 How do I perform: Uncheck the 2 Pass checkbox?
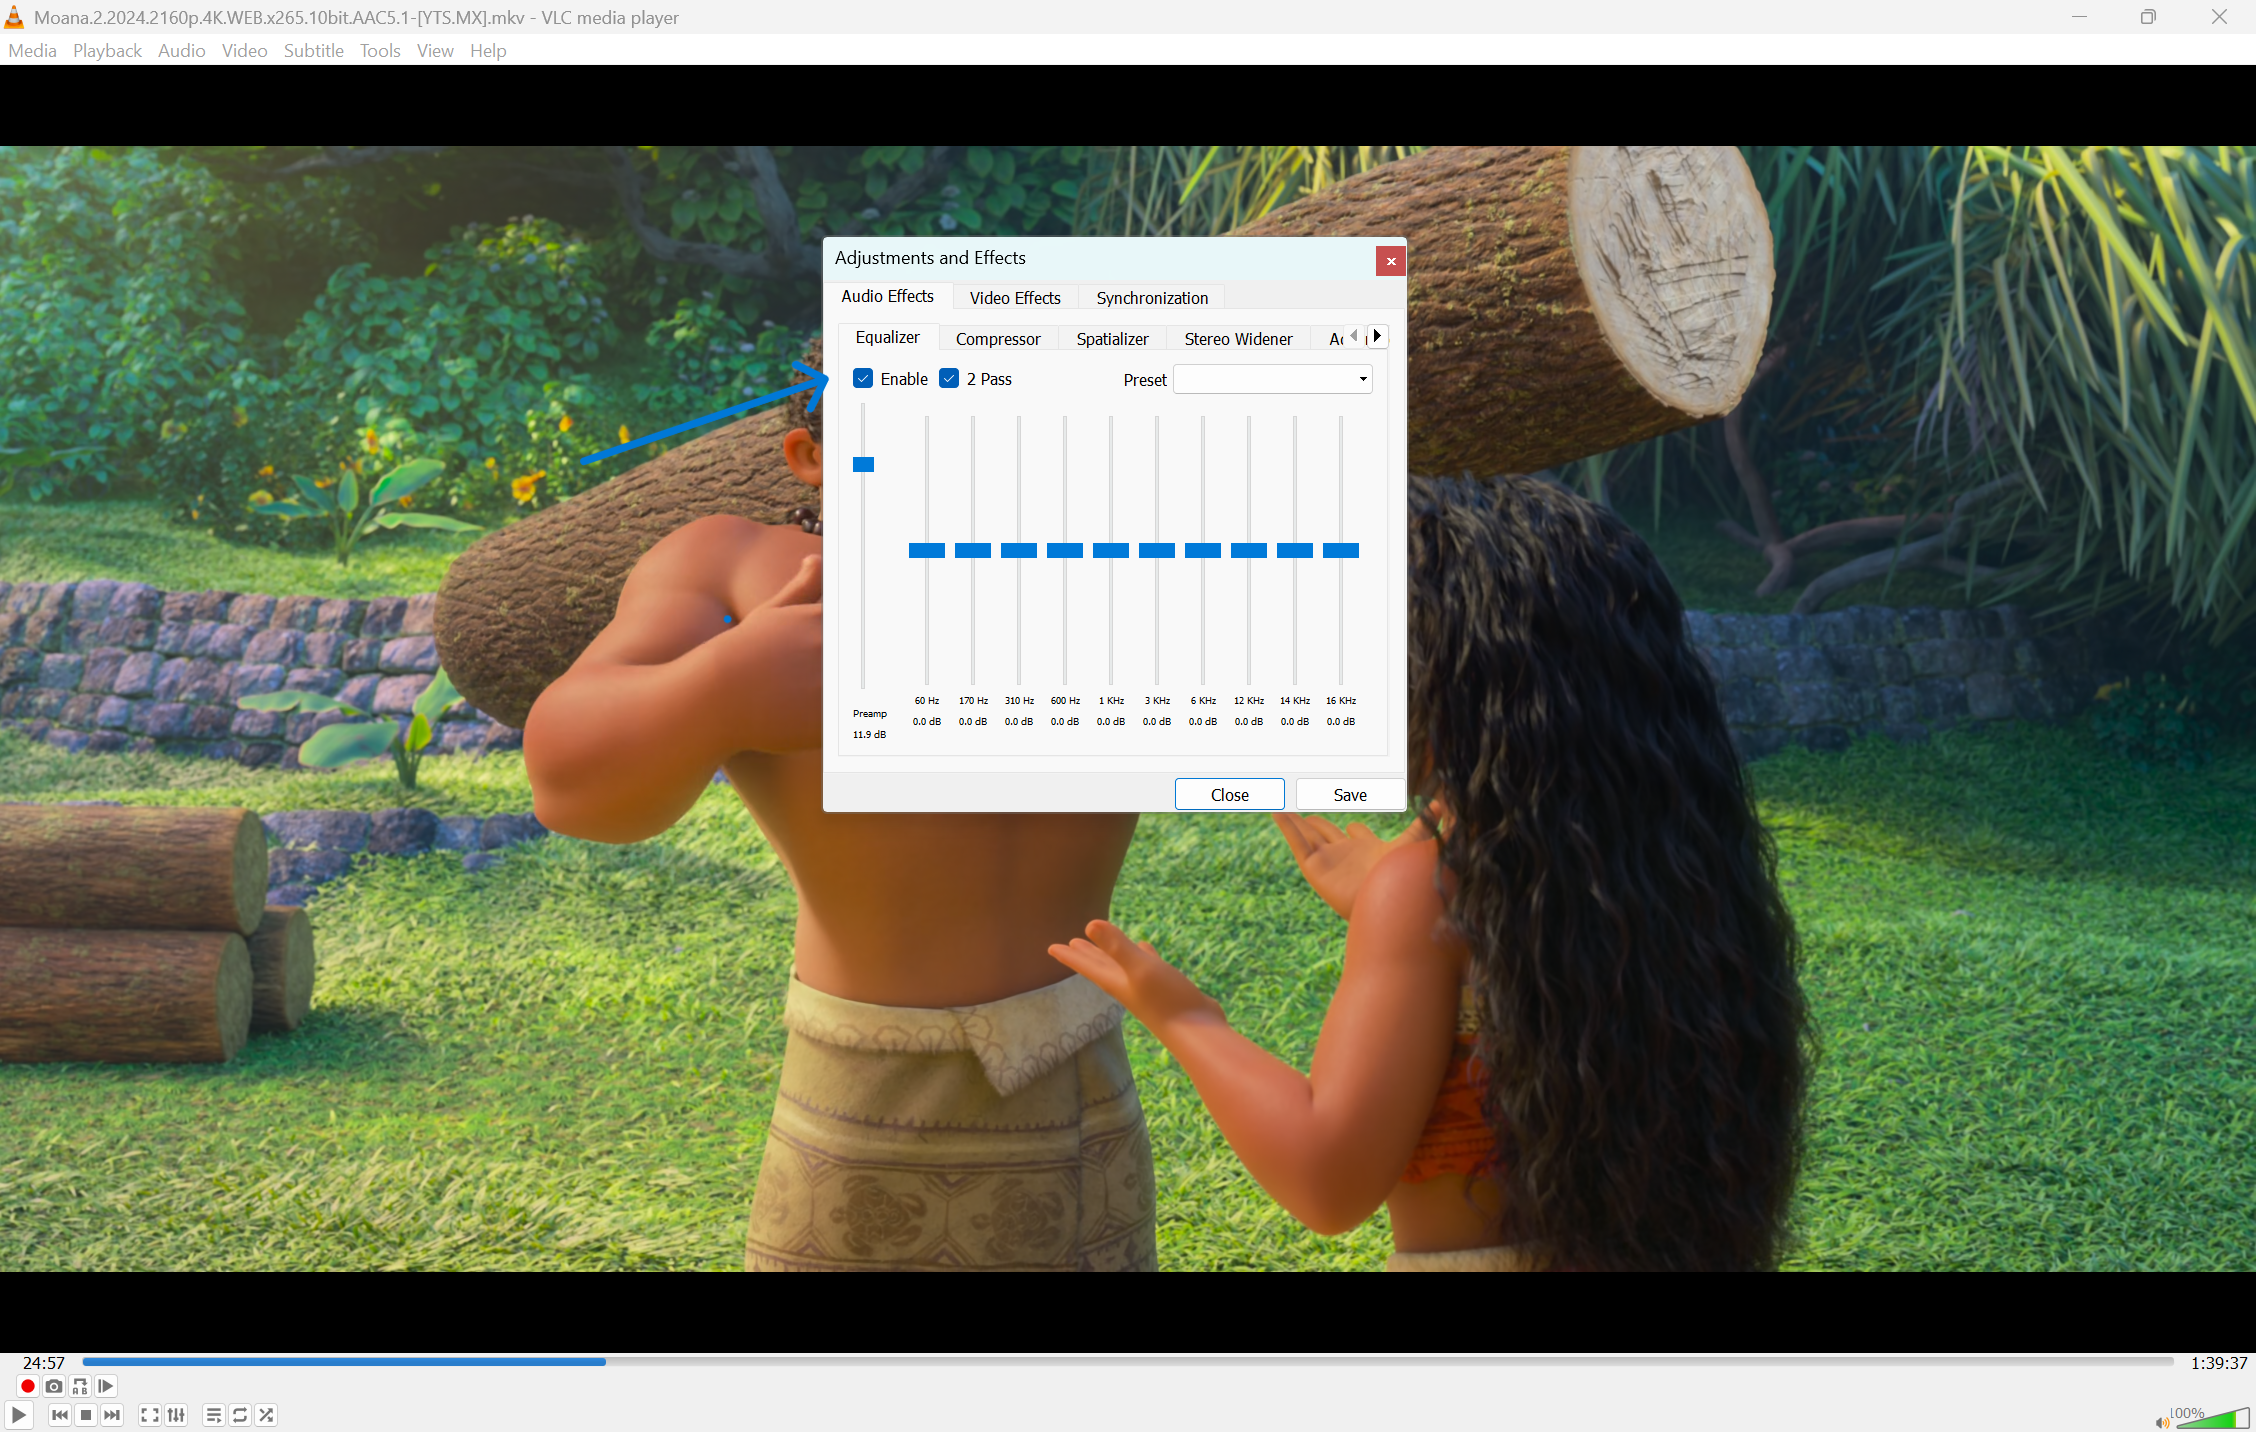point(950,379)
